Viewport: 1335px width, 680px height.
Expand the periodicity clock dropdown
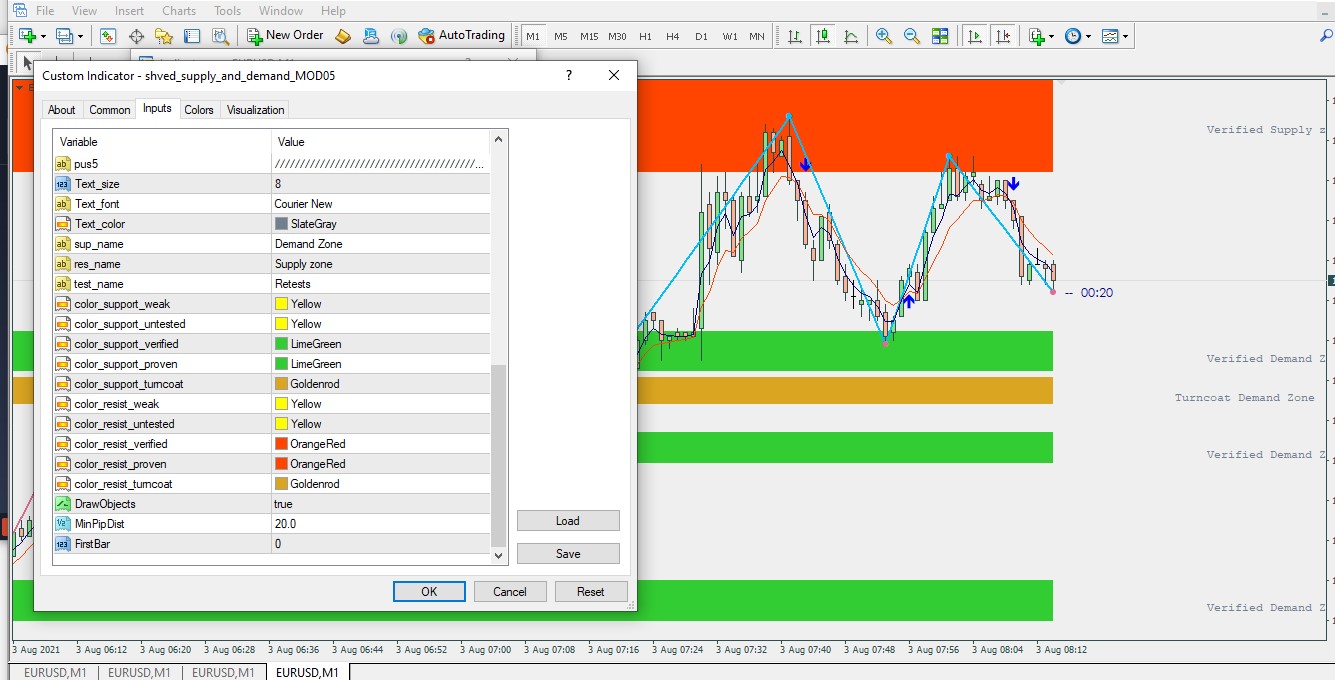[1089, 36]
